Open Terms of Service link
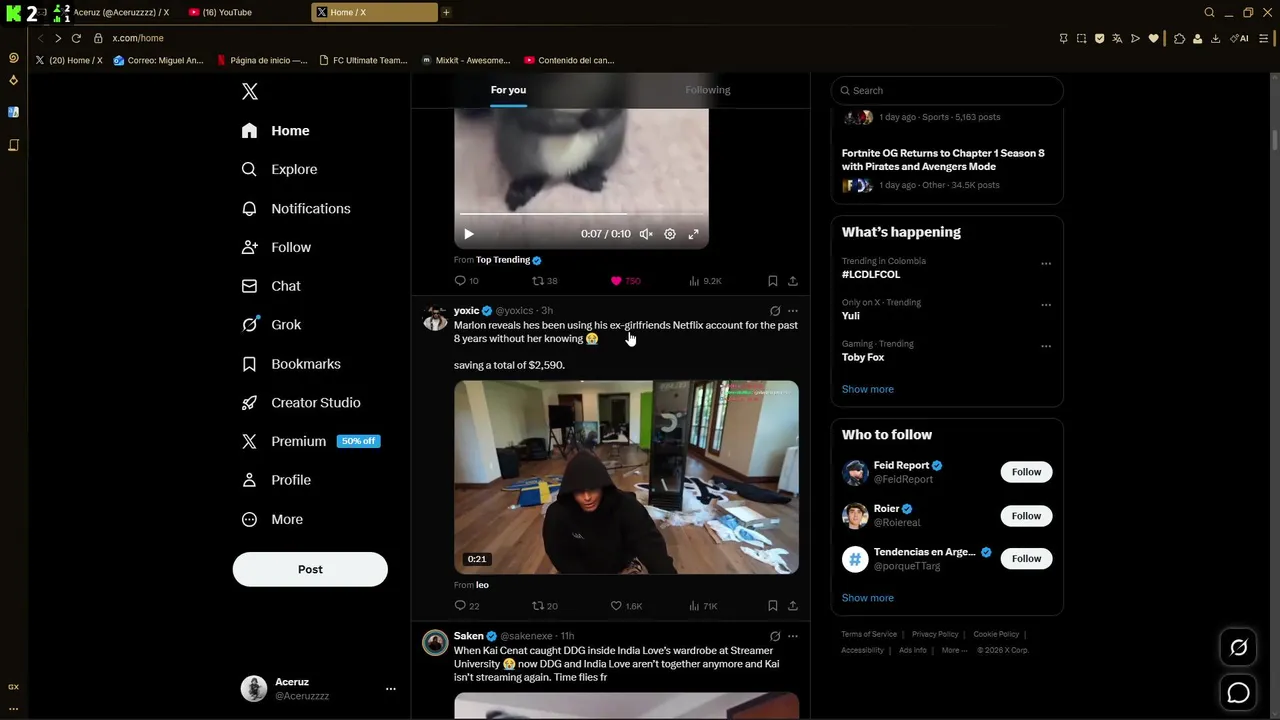 [869, 634]
